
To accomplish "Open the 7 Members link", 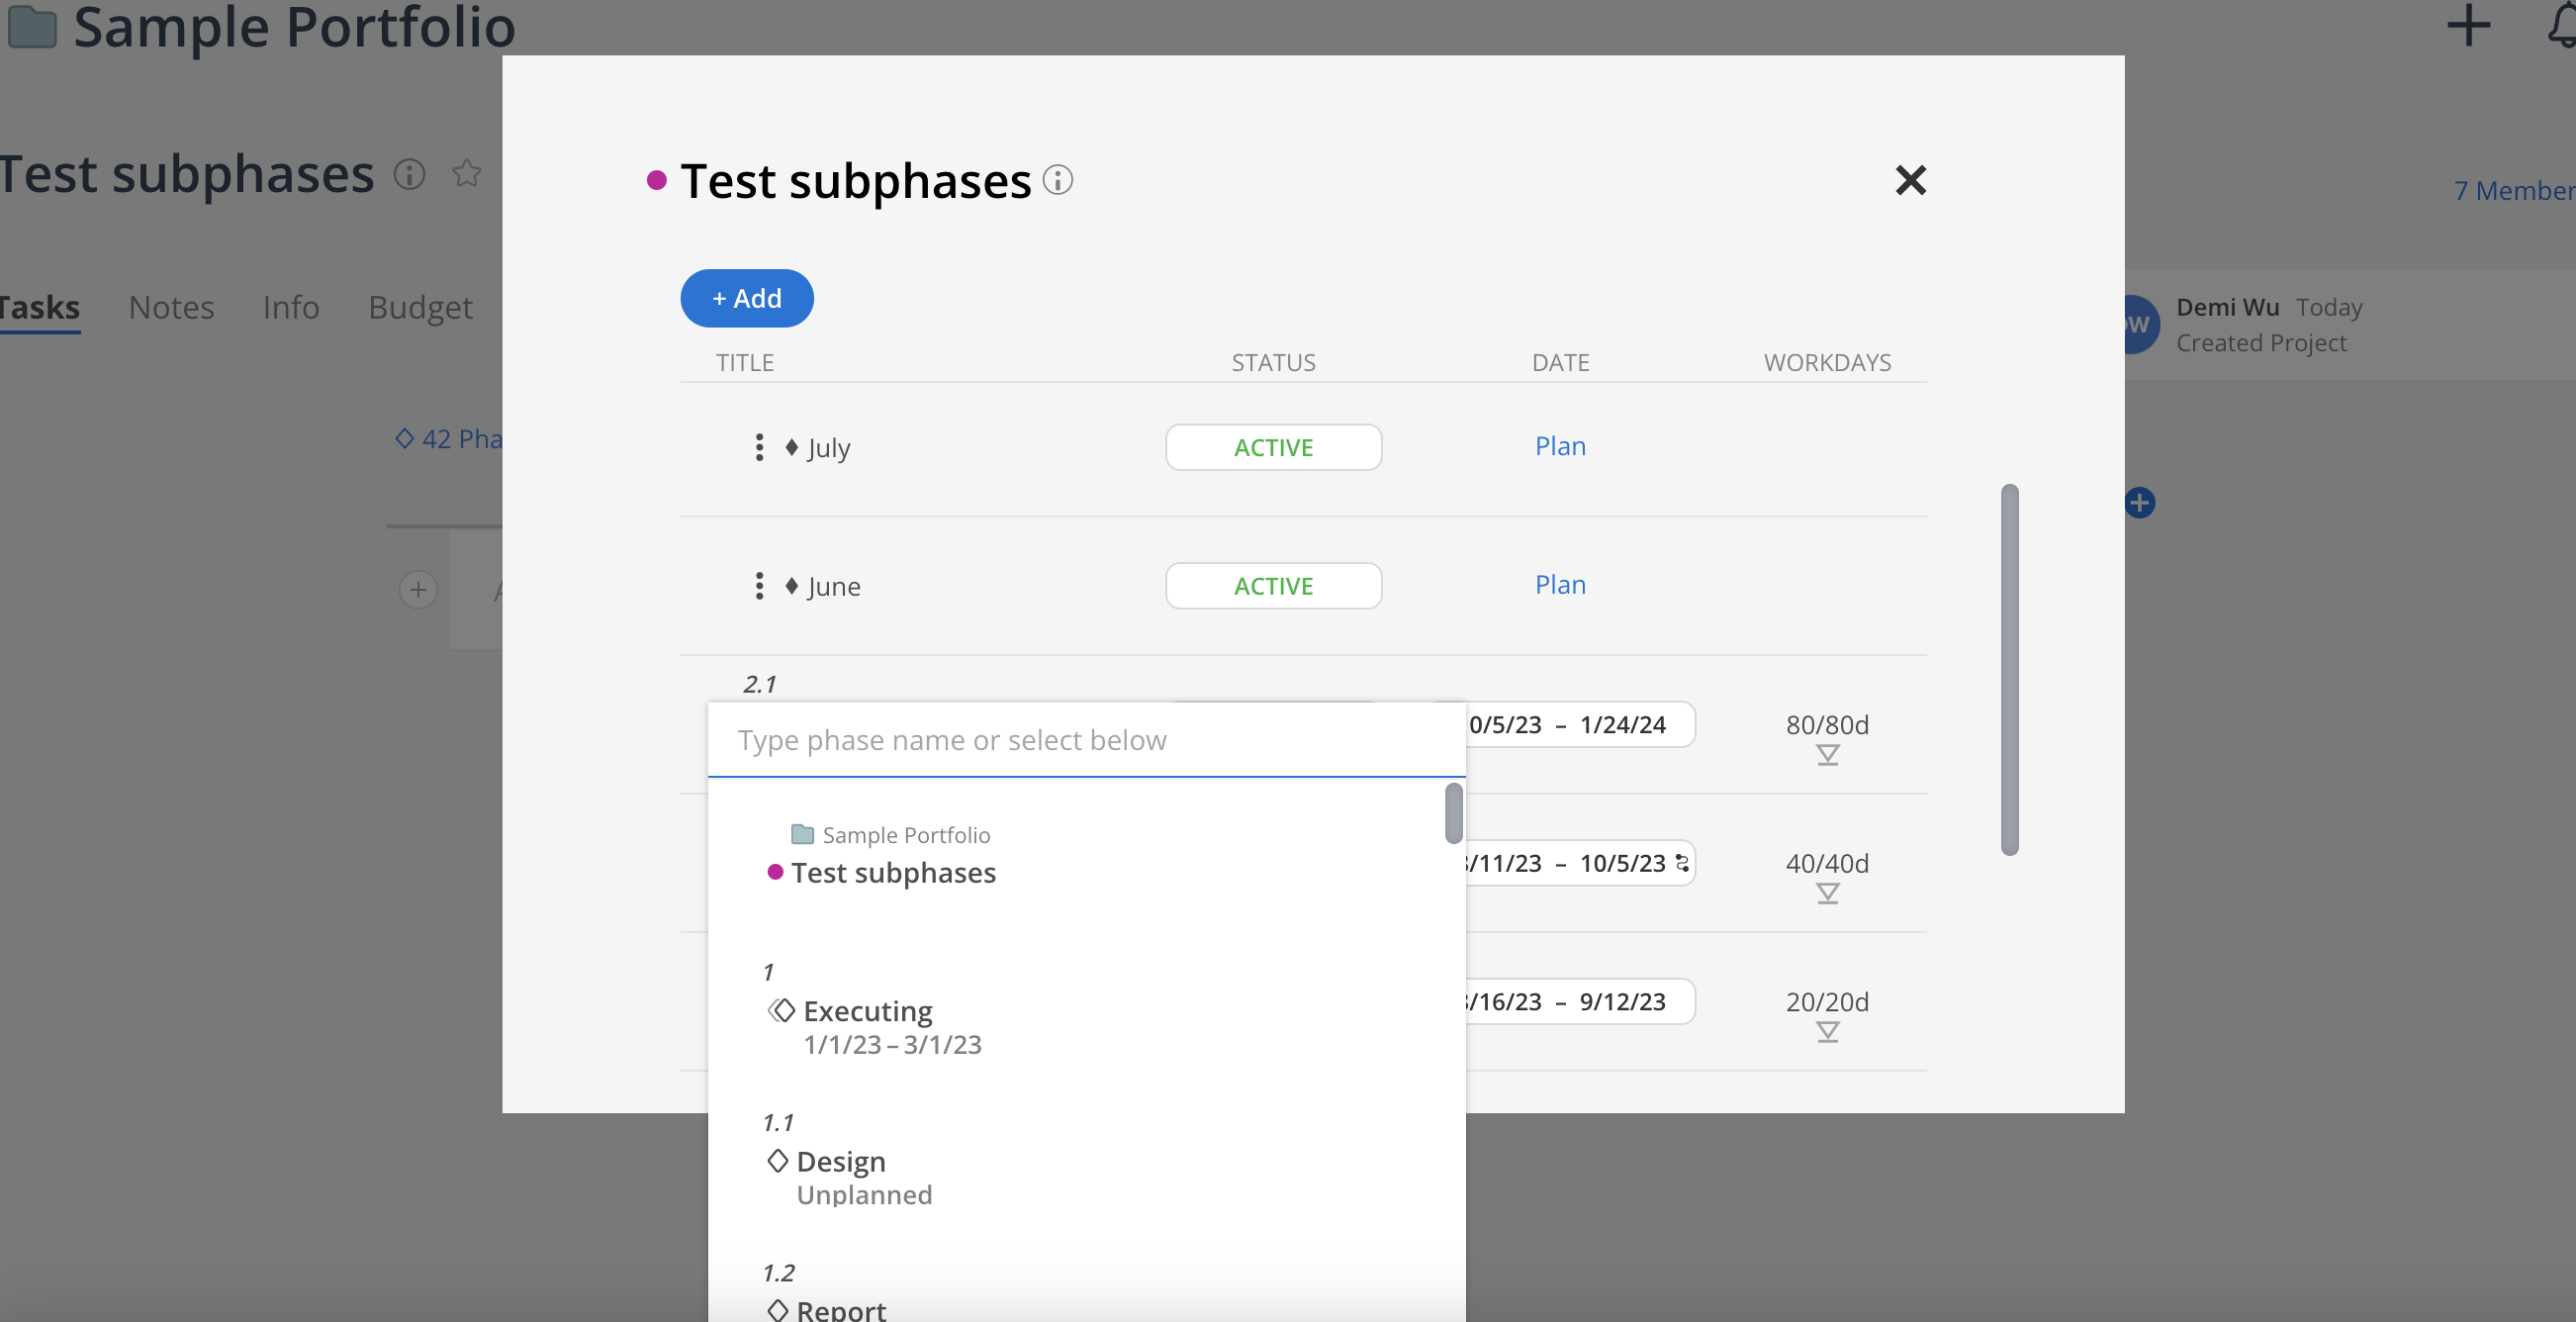I will [2514, 190].
